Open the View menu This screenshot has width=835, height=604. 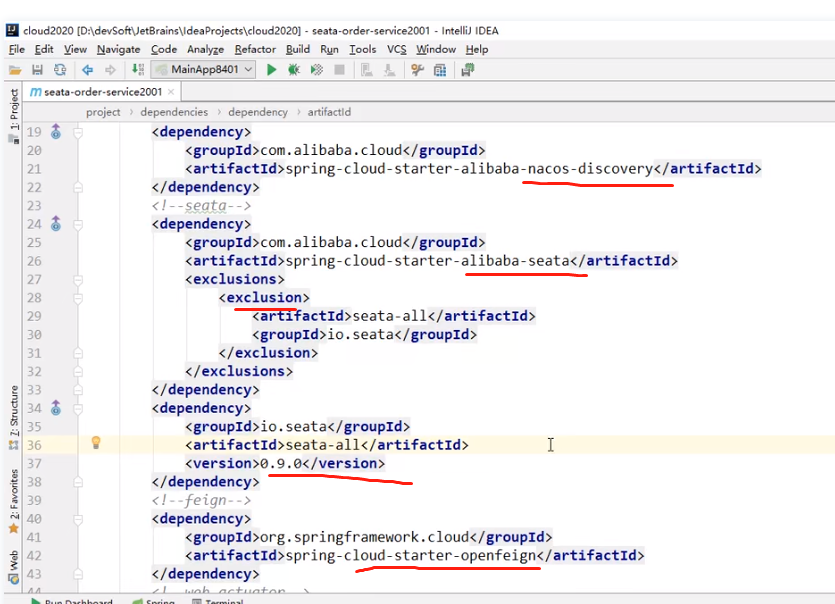click(x=75, y=49)
